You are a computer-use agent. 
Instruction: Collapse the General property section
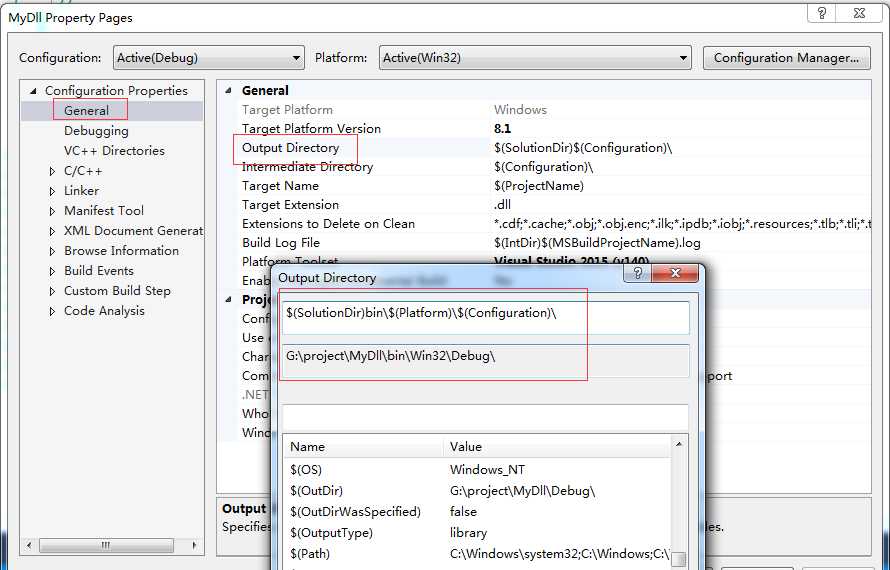point(229,91)
